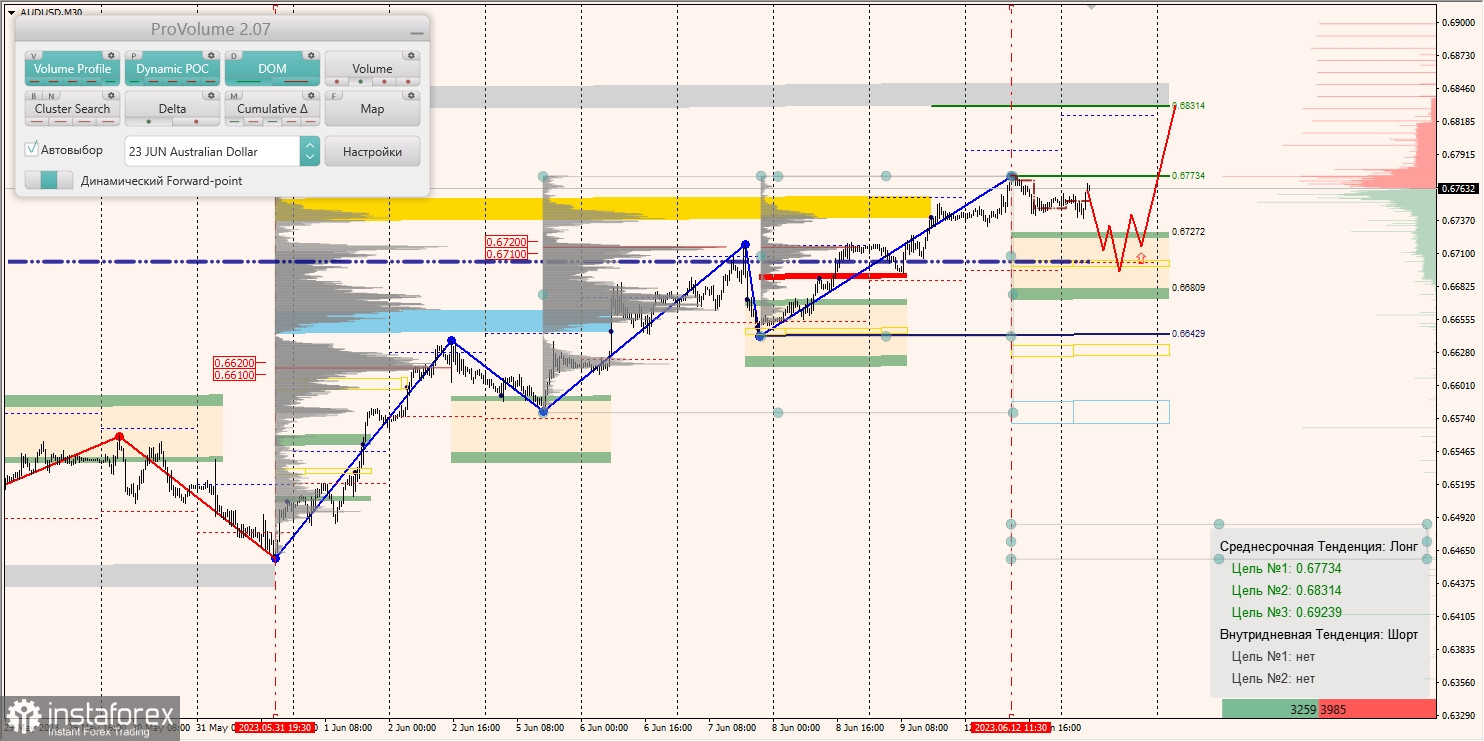
Task: Select Delta's red dot segment
Action: point(196,122)
